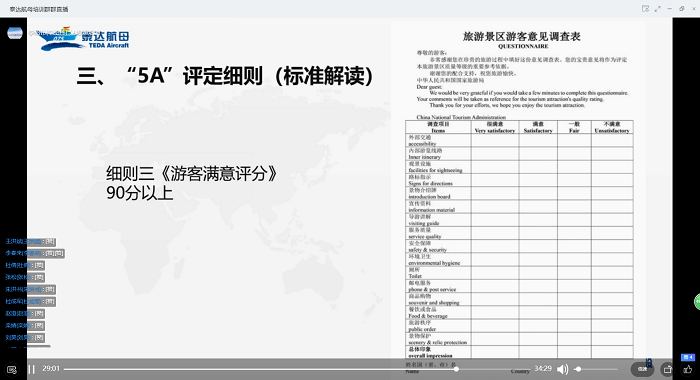Open the playback speed (倍速) button
This screenshot has width=700, height=380.
point(642,369)
